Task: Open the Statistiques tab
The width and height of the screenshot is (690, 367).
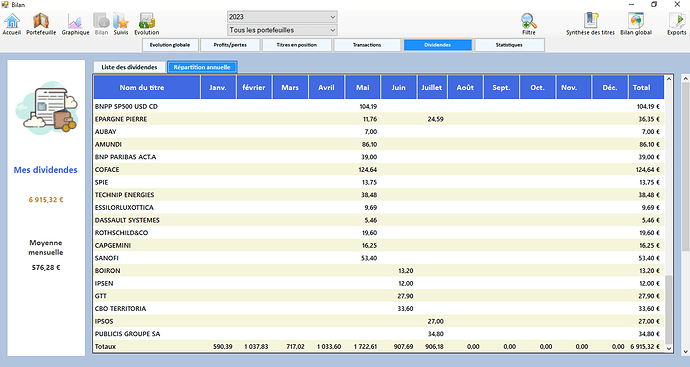Action: click(509, 45)
